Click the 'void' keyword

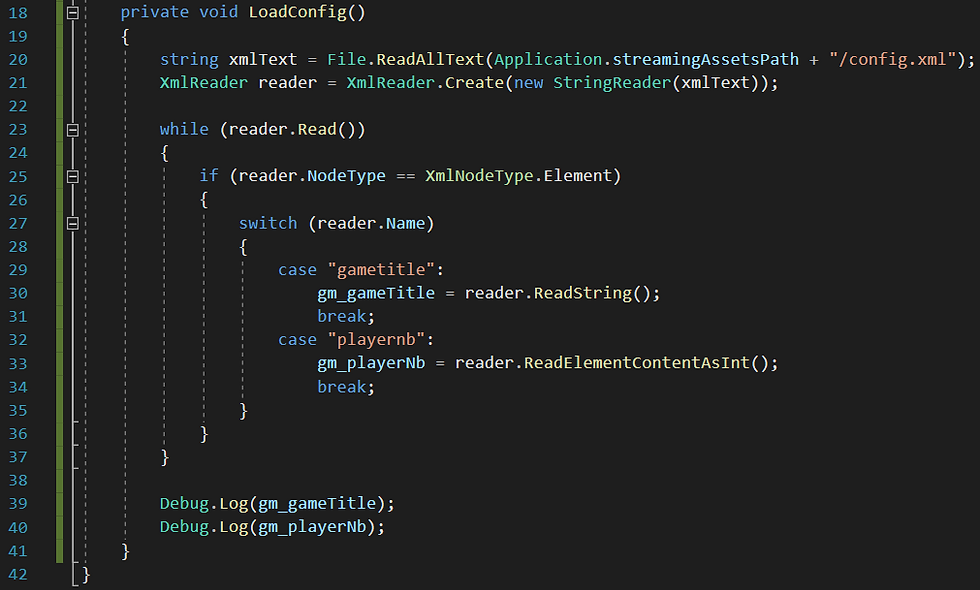point(219,12)
